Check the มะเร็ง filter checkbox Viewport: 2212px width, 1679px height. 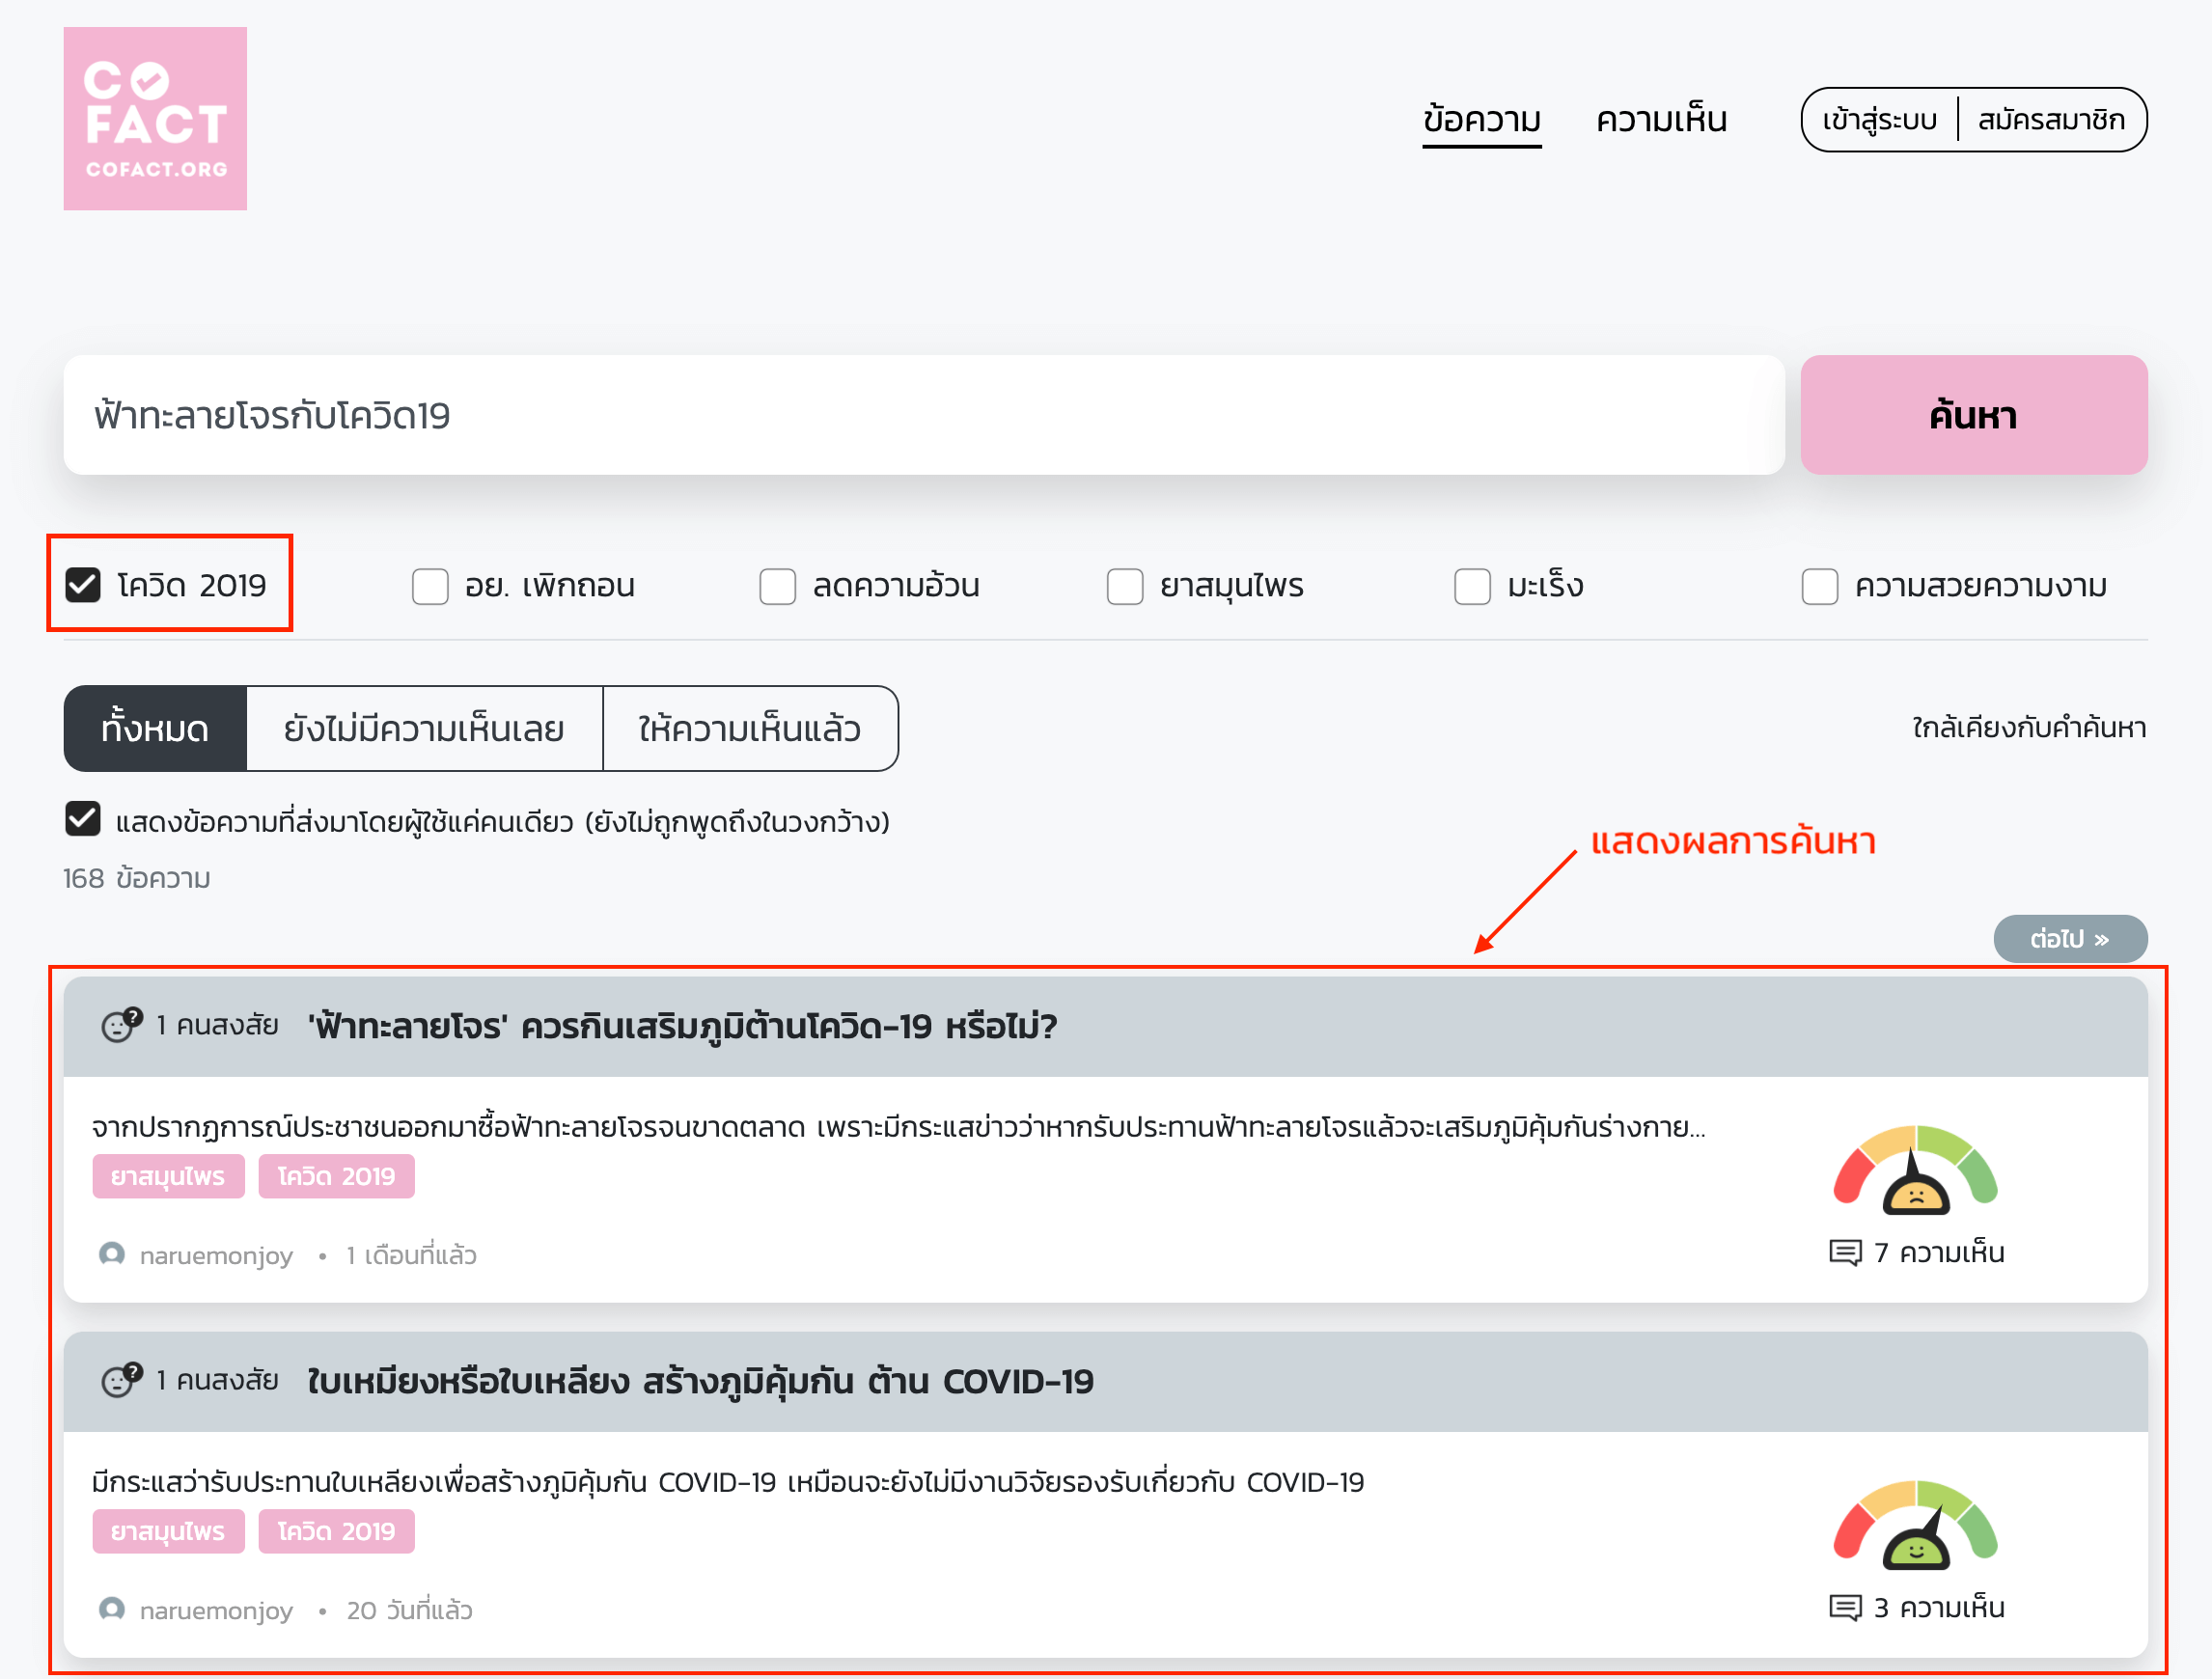1471,586
